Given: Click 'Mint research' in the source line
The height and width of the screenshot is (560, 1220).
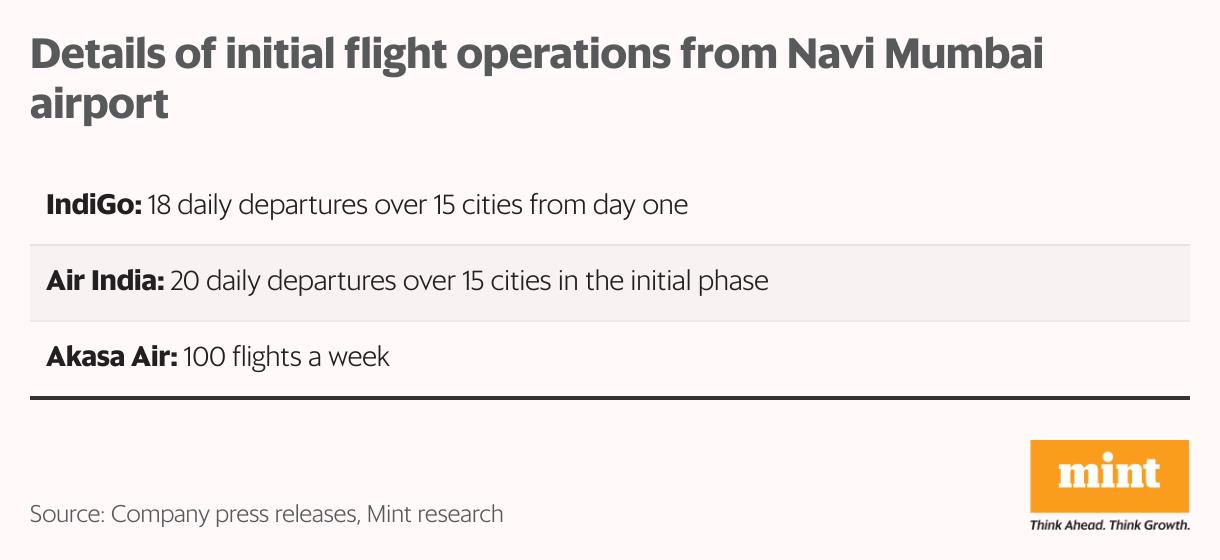Looking at the screenshot, I should [435, 515].
